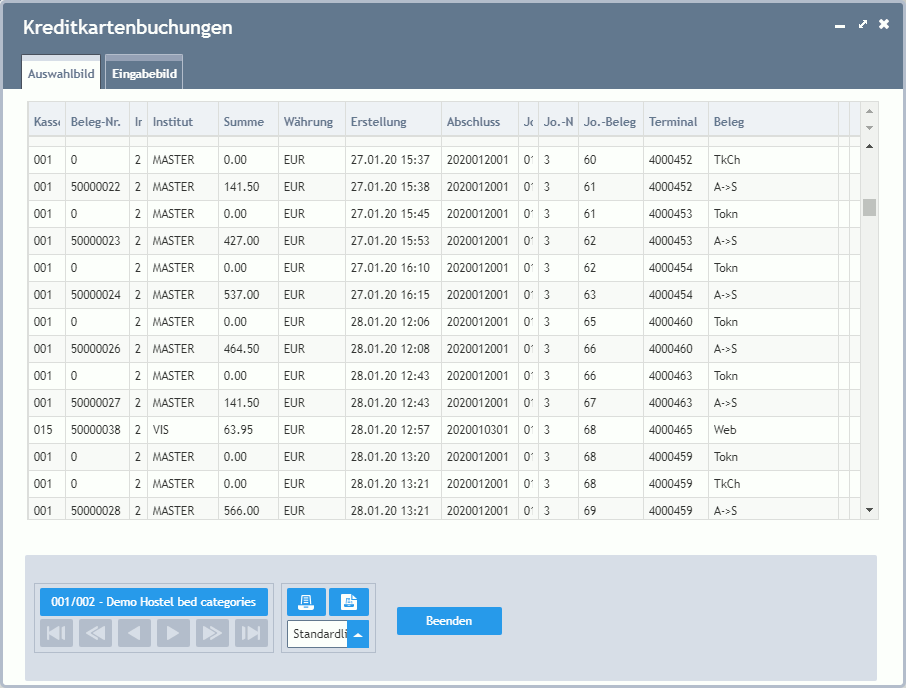Click creation time 27.01.20 16:10
The image size is (906, 688).
coord(390,268)
